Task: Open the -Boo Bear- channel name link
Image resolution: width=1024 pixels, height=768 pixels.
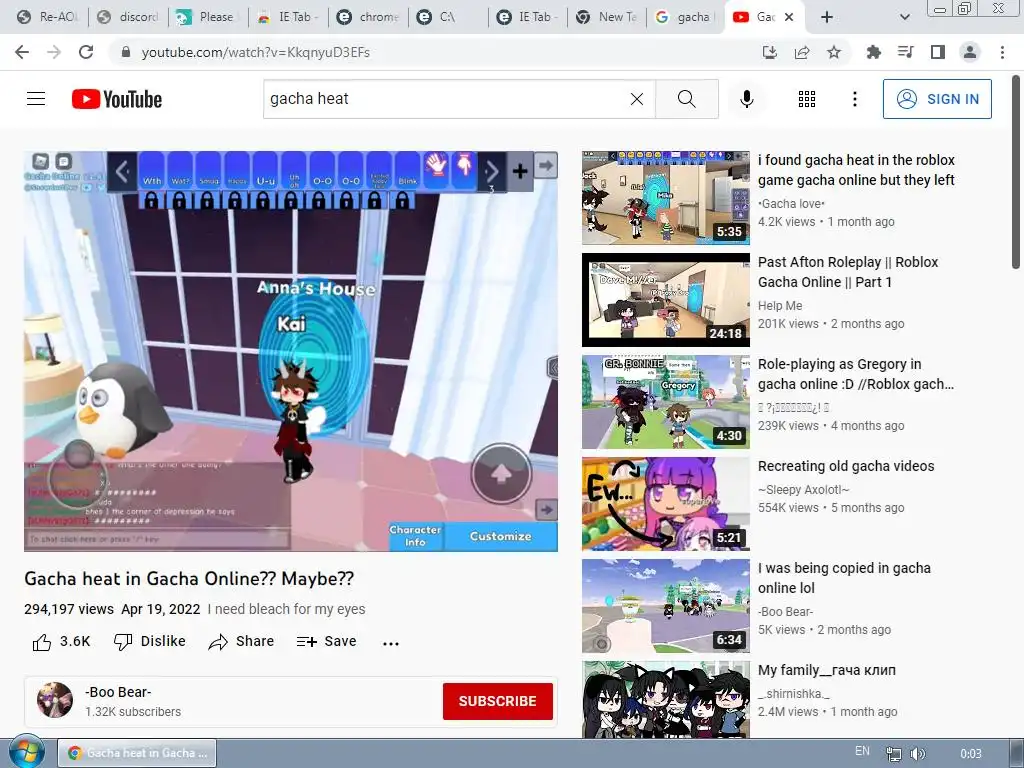Action: 118,692
